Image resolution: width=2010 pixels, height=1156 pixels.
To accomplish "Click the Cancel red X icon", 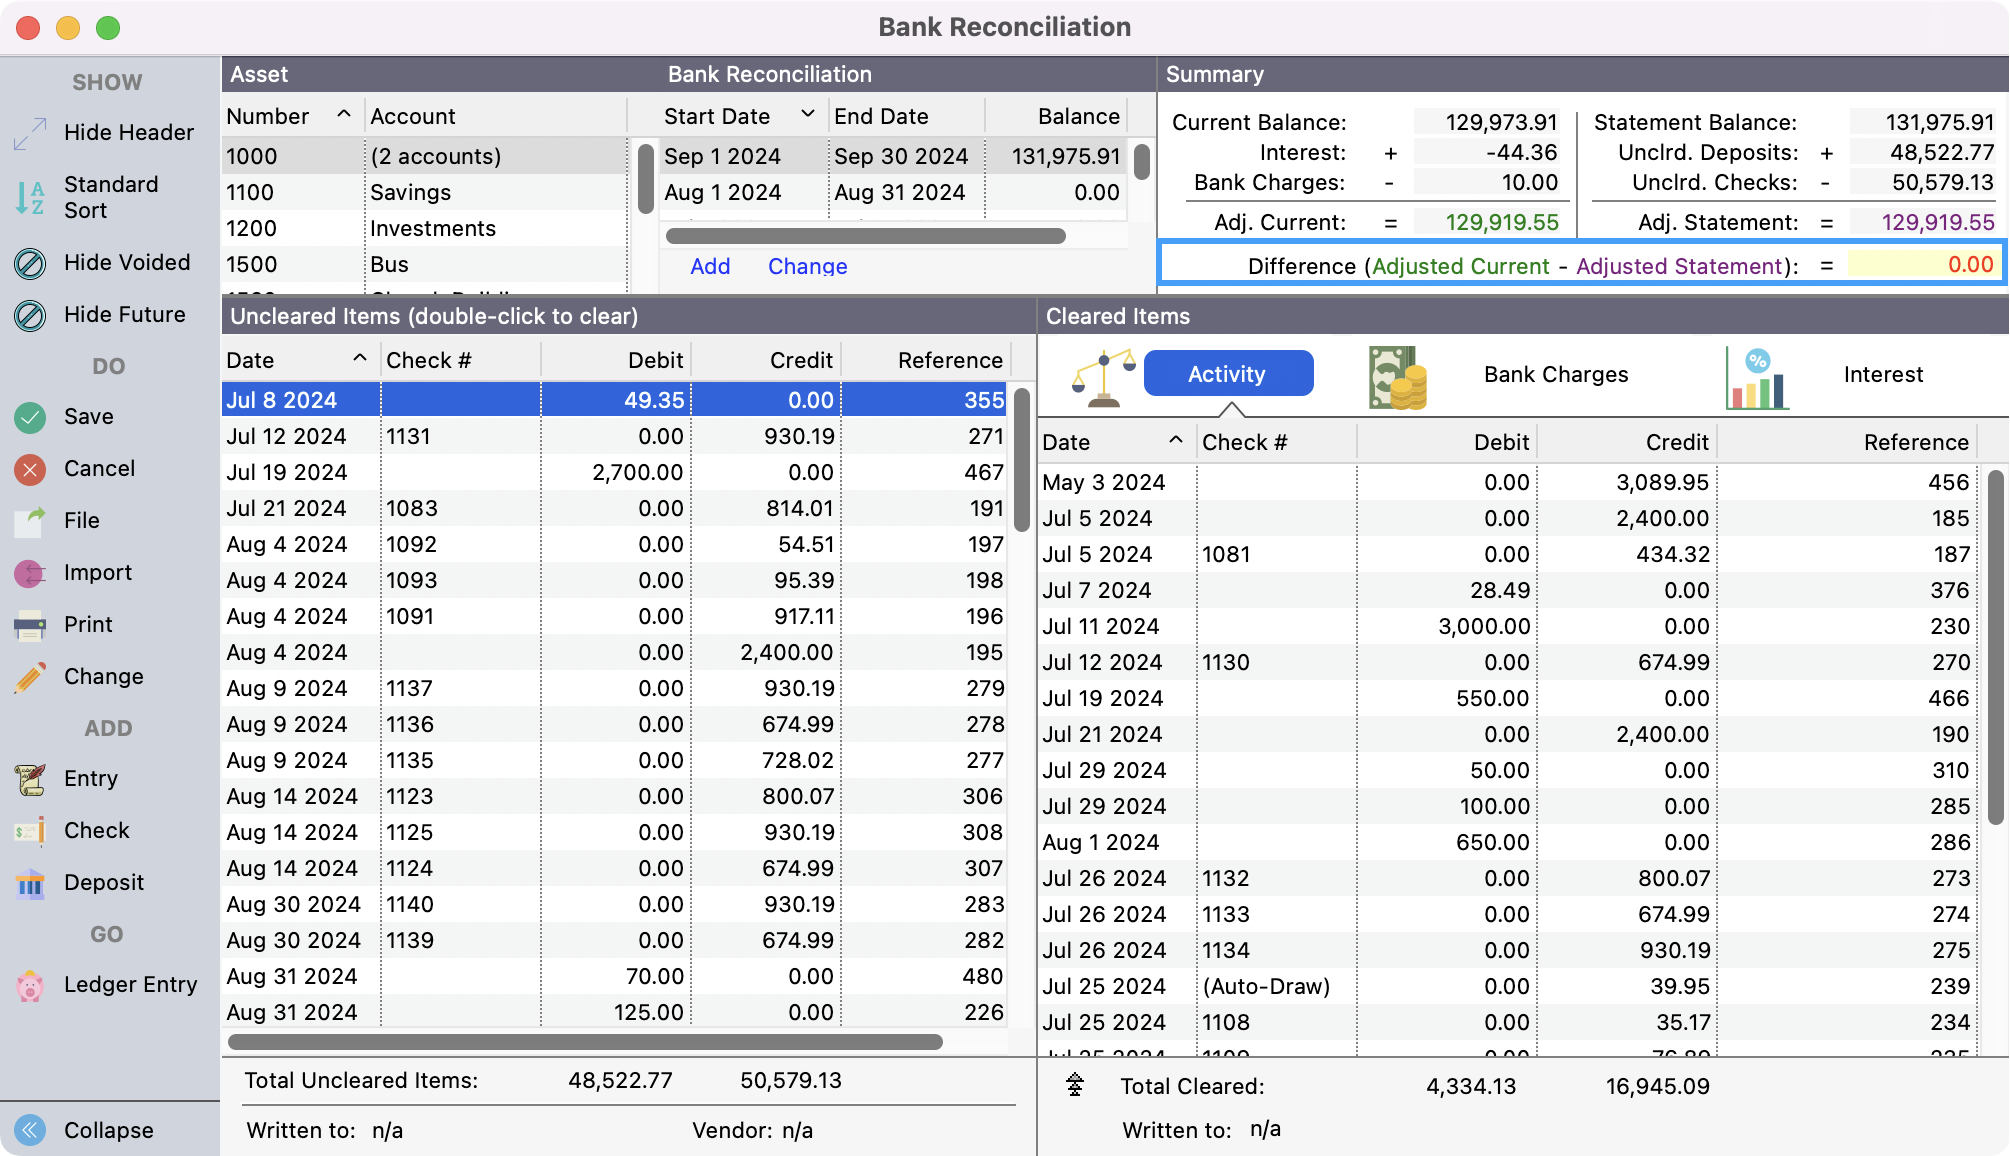I will (30, 469).
